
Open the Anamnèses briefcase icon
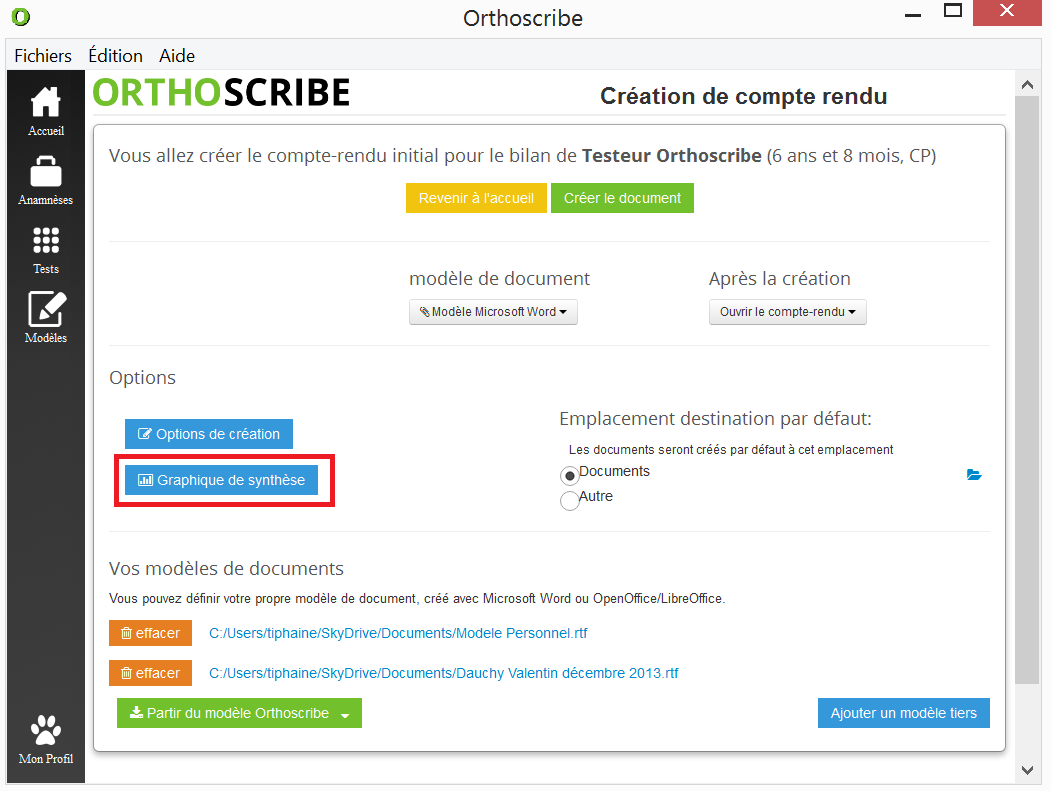click(x=46, y=173)
